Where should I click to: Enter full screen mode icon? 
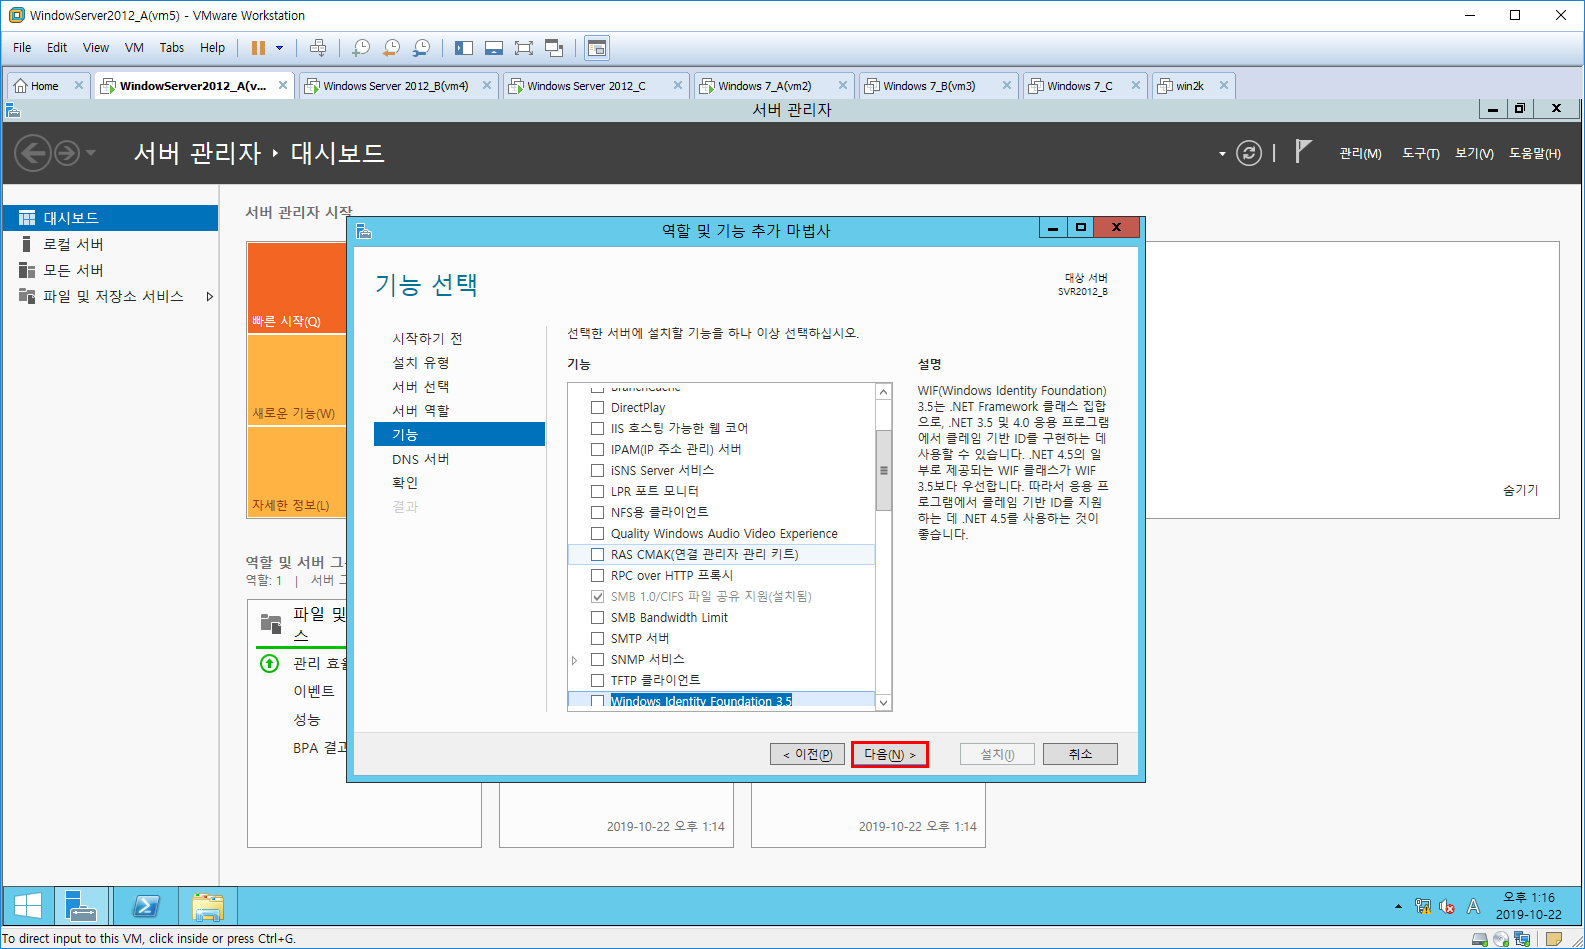(524, 48)
